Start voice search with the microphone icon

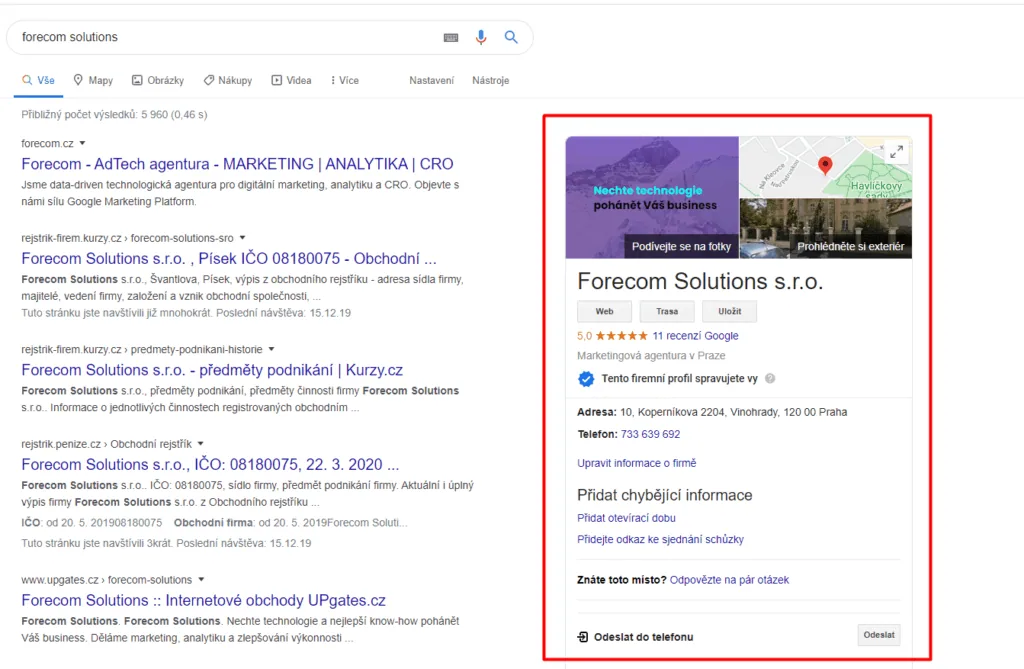click(481, 37)
